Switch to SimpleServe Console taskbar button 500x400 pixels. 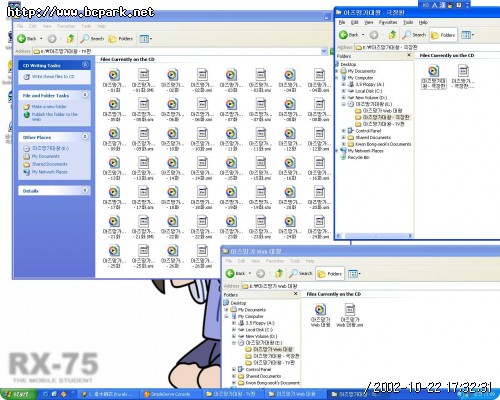[170, 394]
